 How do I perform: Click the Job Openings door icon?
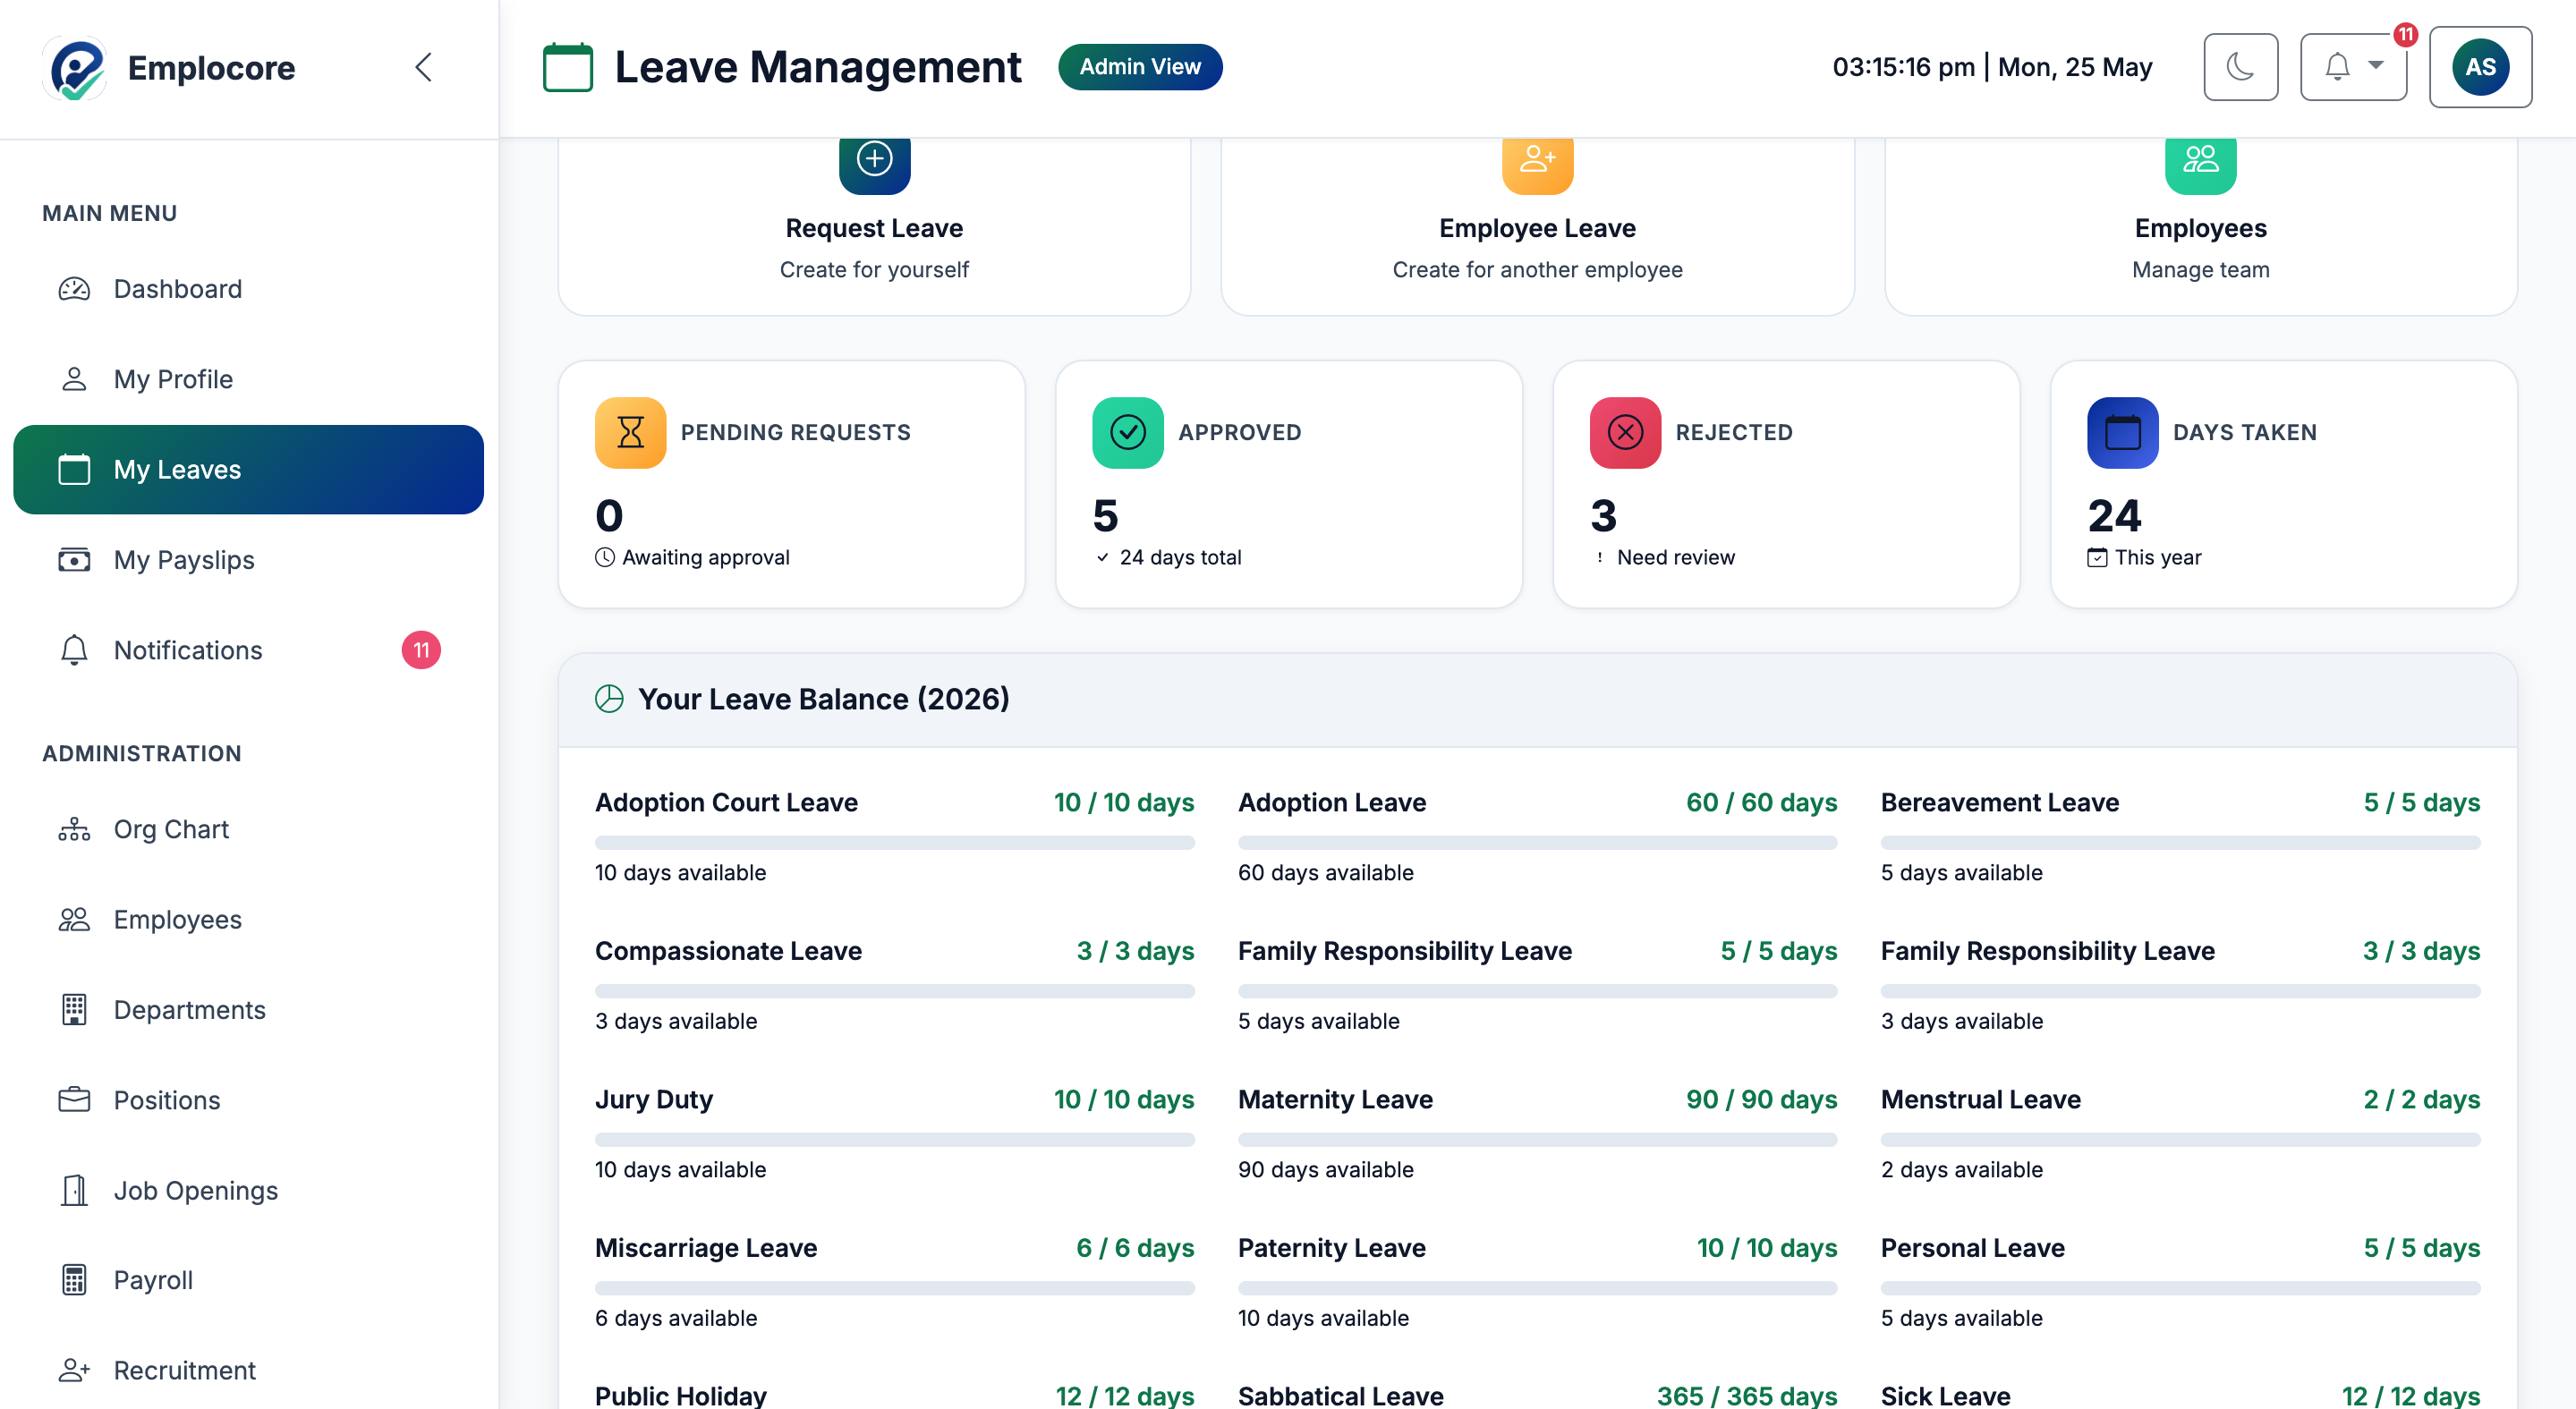74,1190
